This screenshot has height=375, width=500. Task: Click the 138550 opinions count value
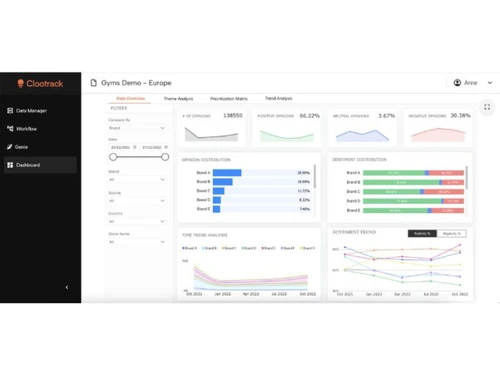(x=233, y=116)
